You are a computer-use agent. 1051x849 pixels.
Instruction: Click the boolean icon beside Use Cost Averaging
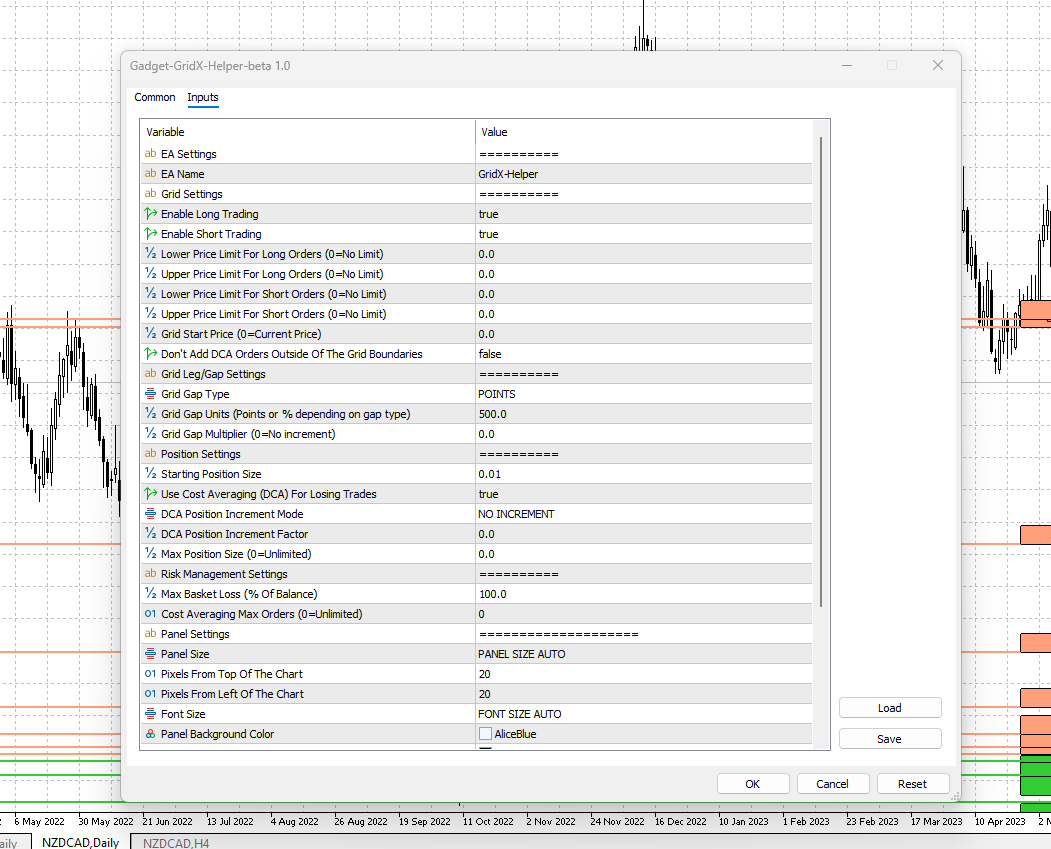click(151, 494)
